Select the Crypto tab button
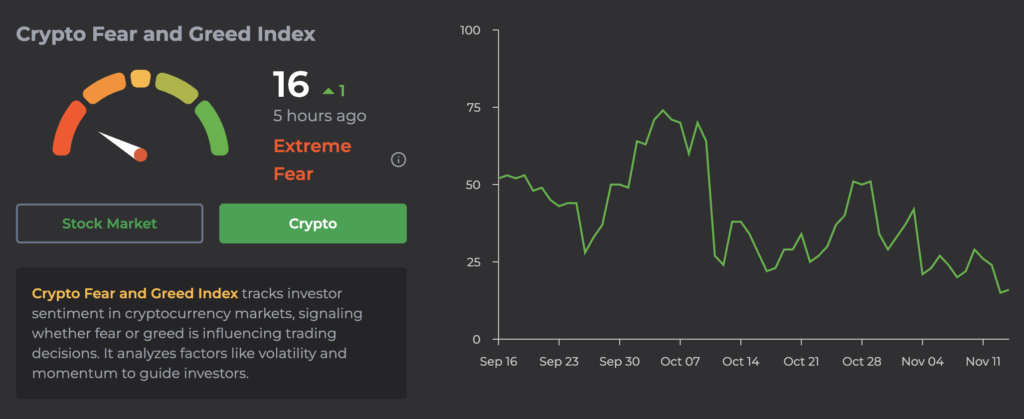The image size is (1024, 419). [x=312, y=223]
